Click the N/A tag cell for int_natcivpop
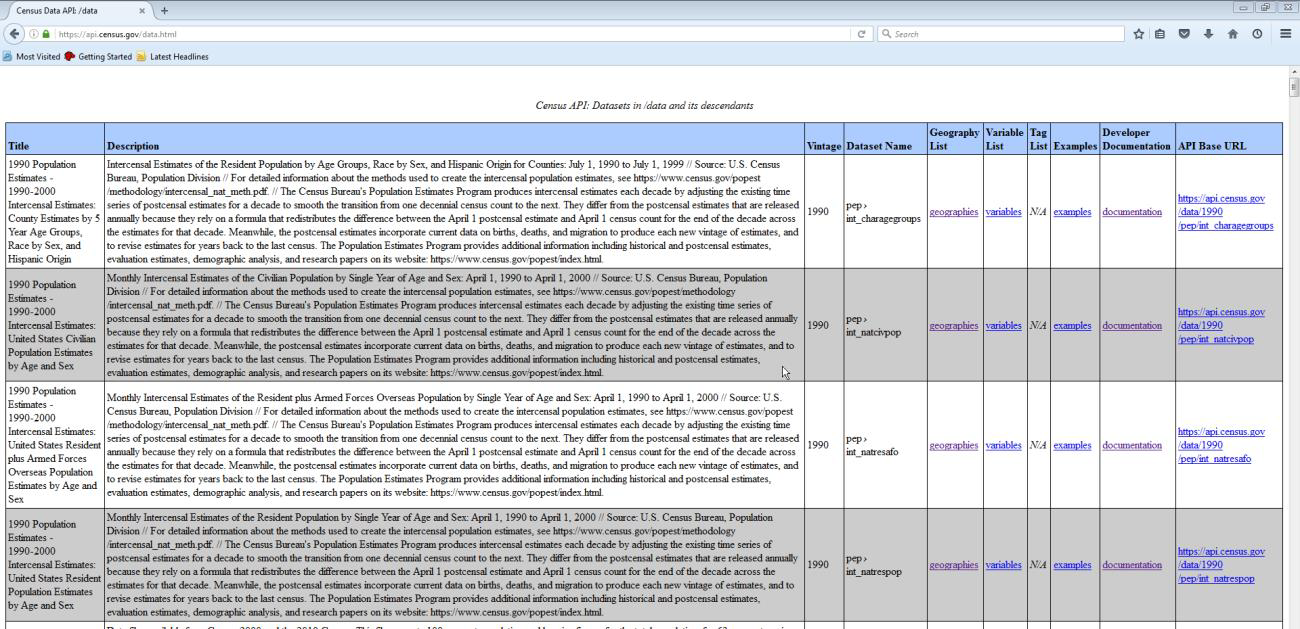The image size is (1300, 629). pyautogui.click(x=1038, y=325)
